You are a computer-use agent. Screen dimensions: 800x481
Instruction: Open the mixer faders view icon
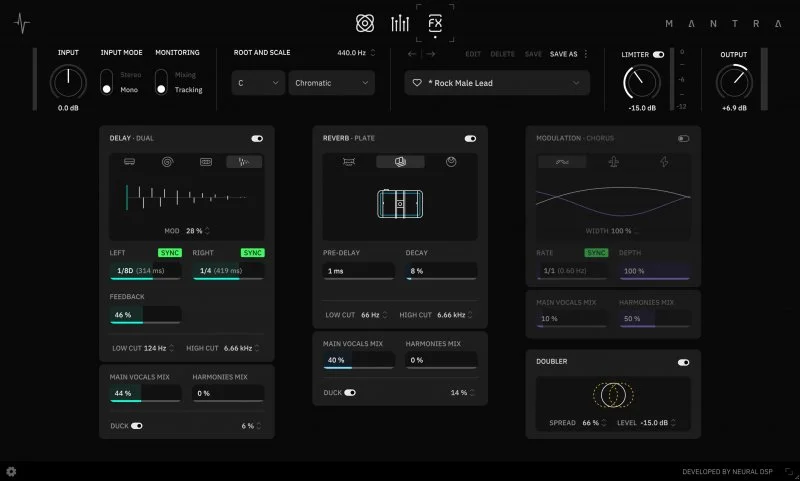(400, 23)
